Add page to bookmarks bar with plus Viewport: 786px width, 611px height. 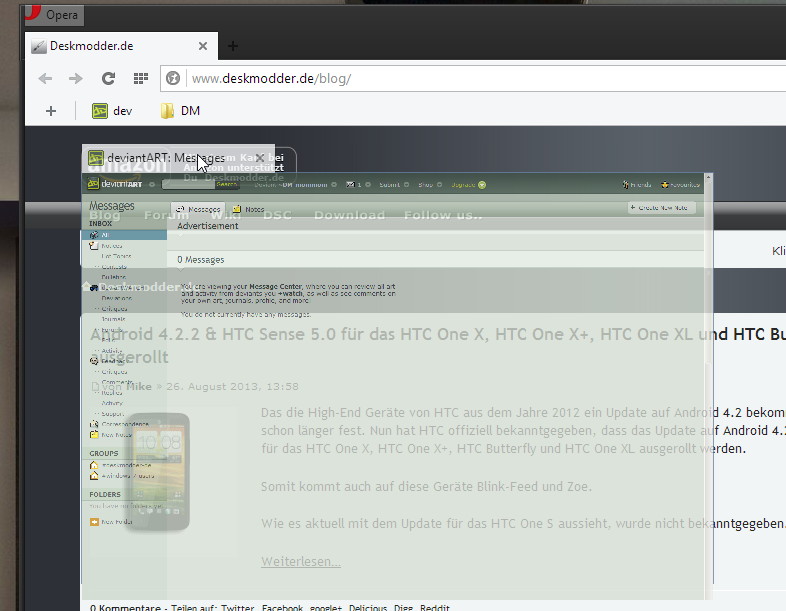pyautogui.click(x=51, y=111)
